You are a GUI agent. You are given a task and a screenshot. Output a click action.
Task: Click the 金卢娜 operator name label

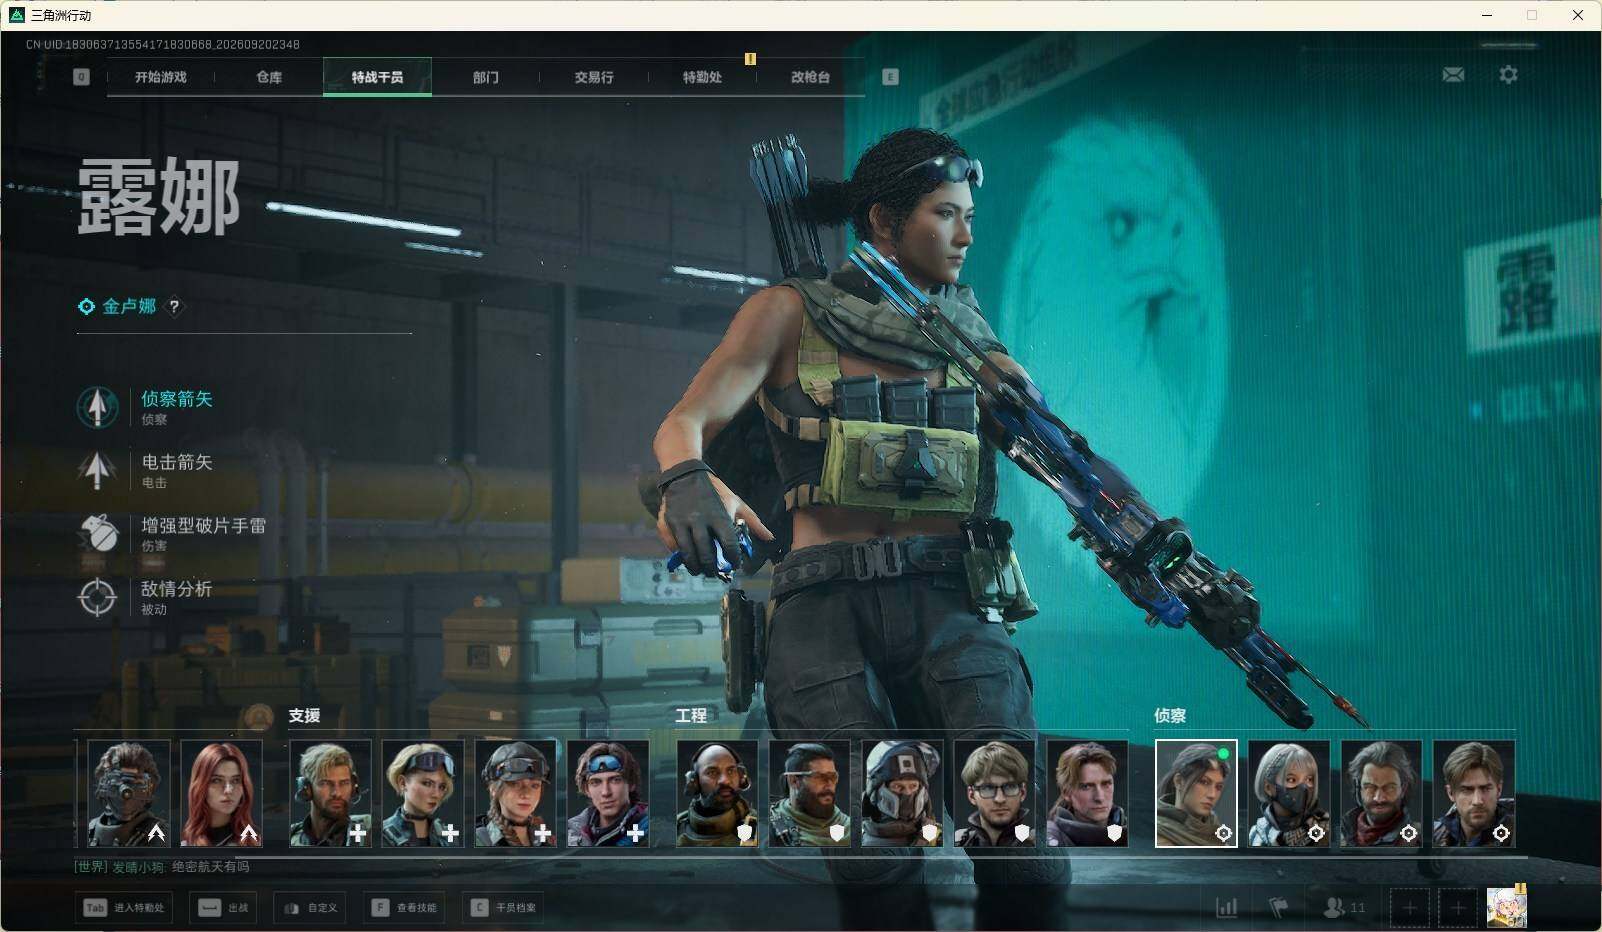[129, 306]
